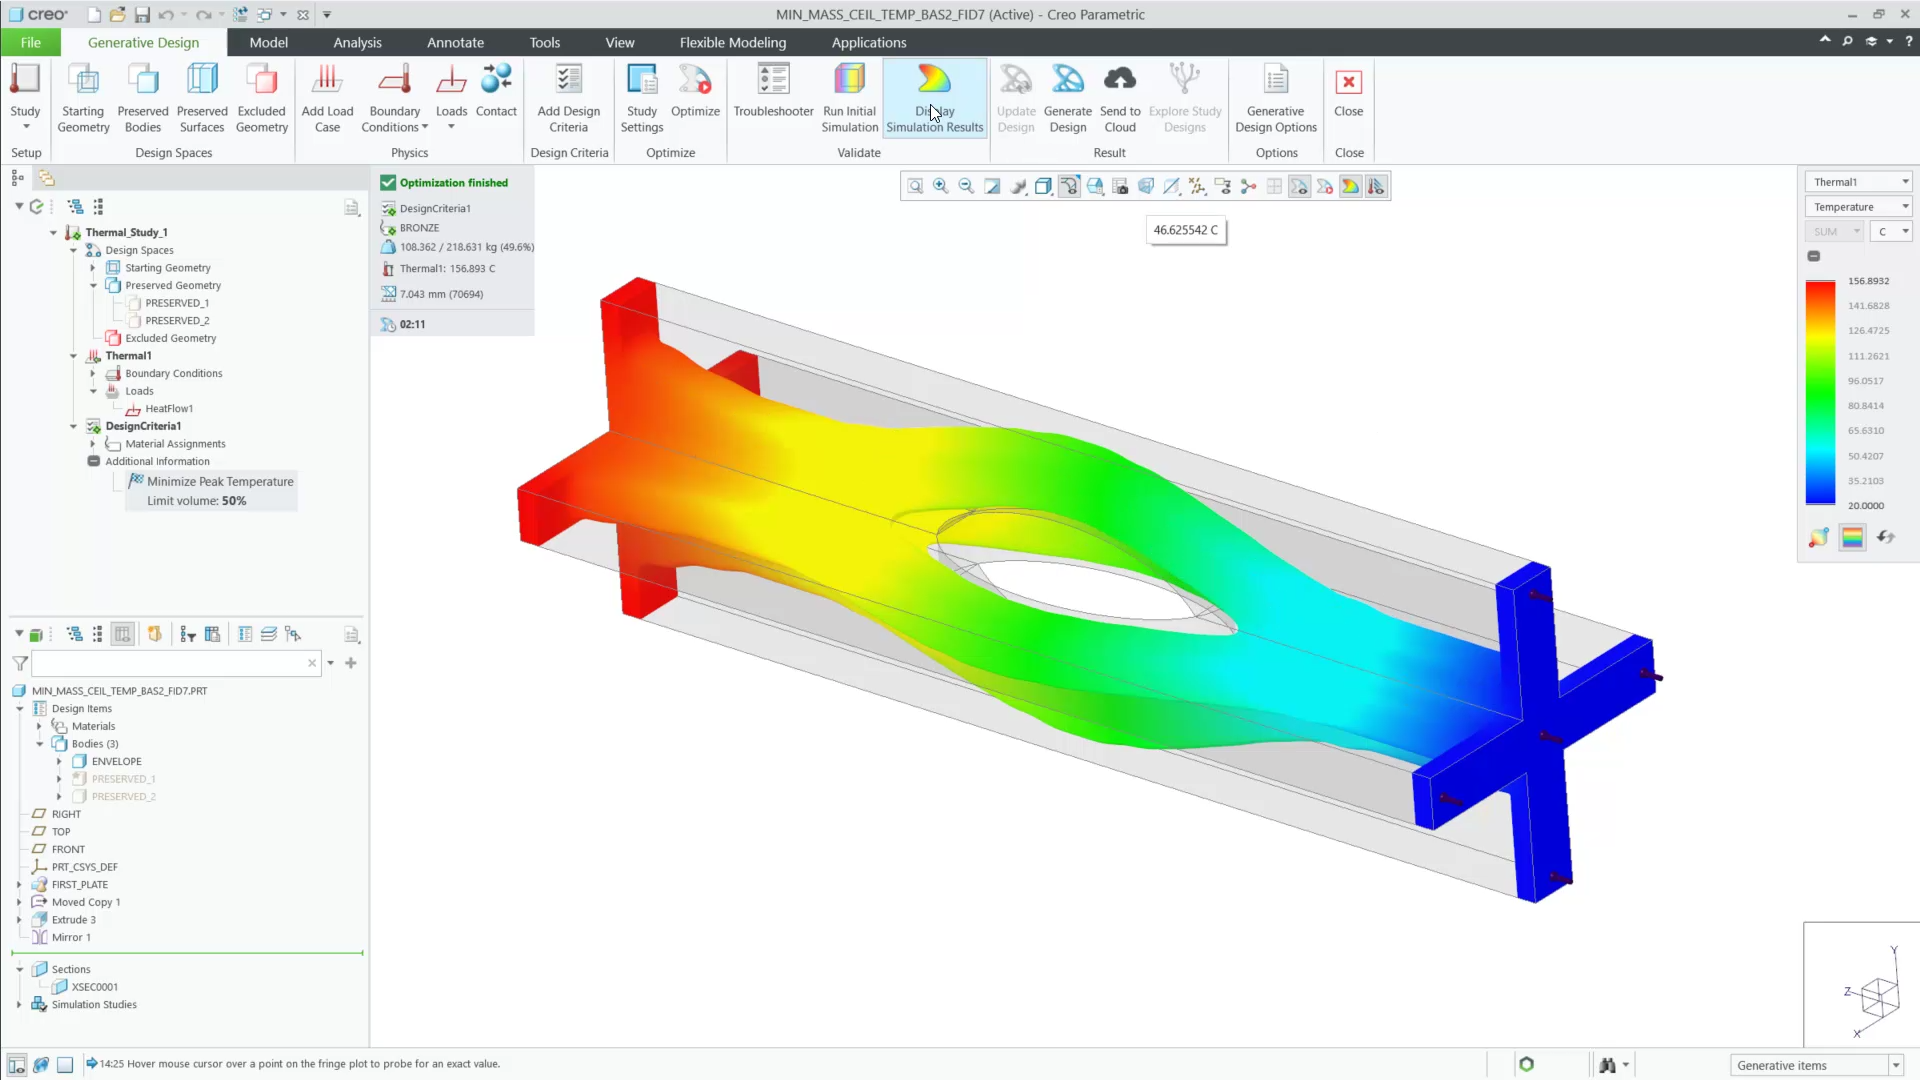Image resolution: width=1920 pixels, height=1080 pixels.
Task: Click the Send to Cloud icon
Action: (1120, 95)
